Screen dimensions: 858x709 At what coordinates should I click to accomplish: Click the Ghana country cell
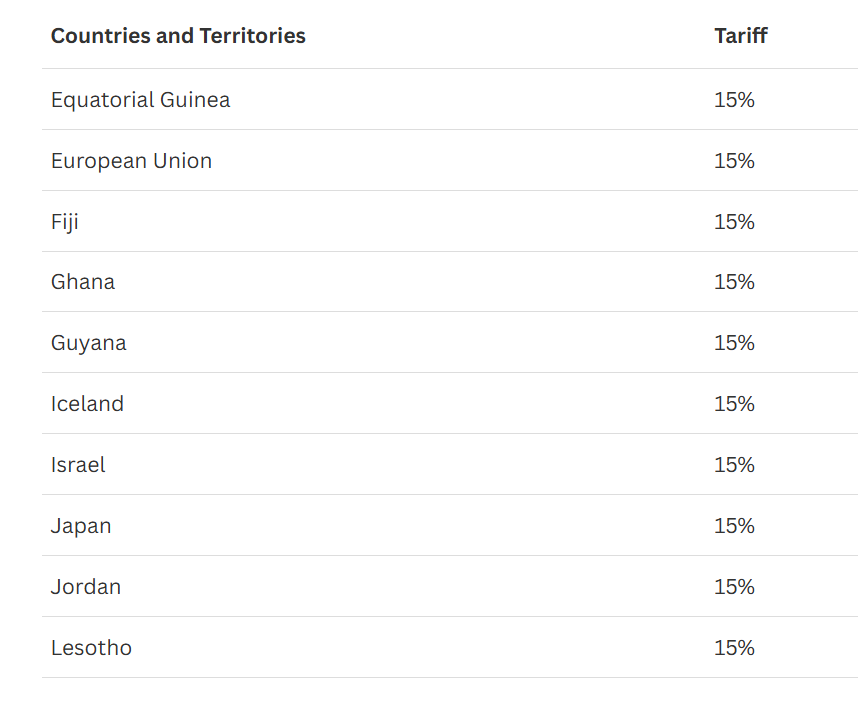click(x=83, y=282)
